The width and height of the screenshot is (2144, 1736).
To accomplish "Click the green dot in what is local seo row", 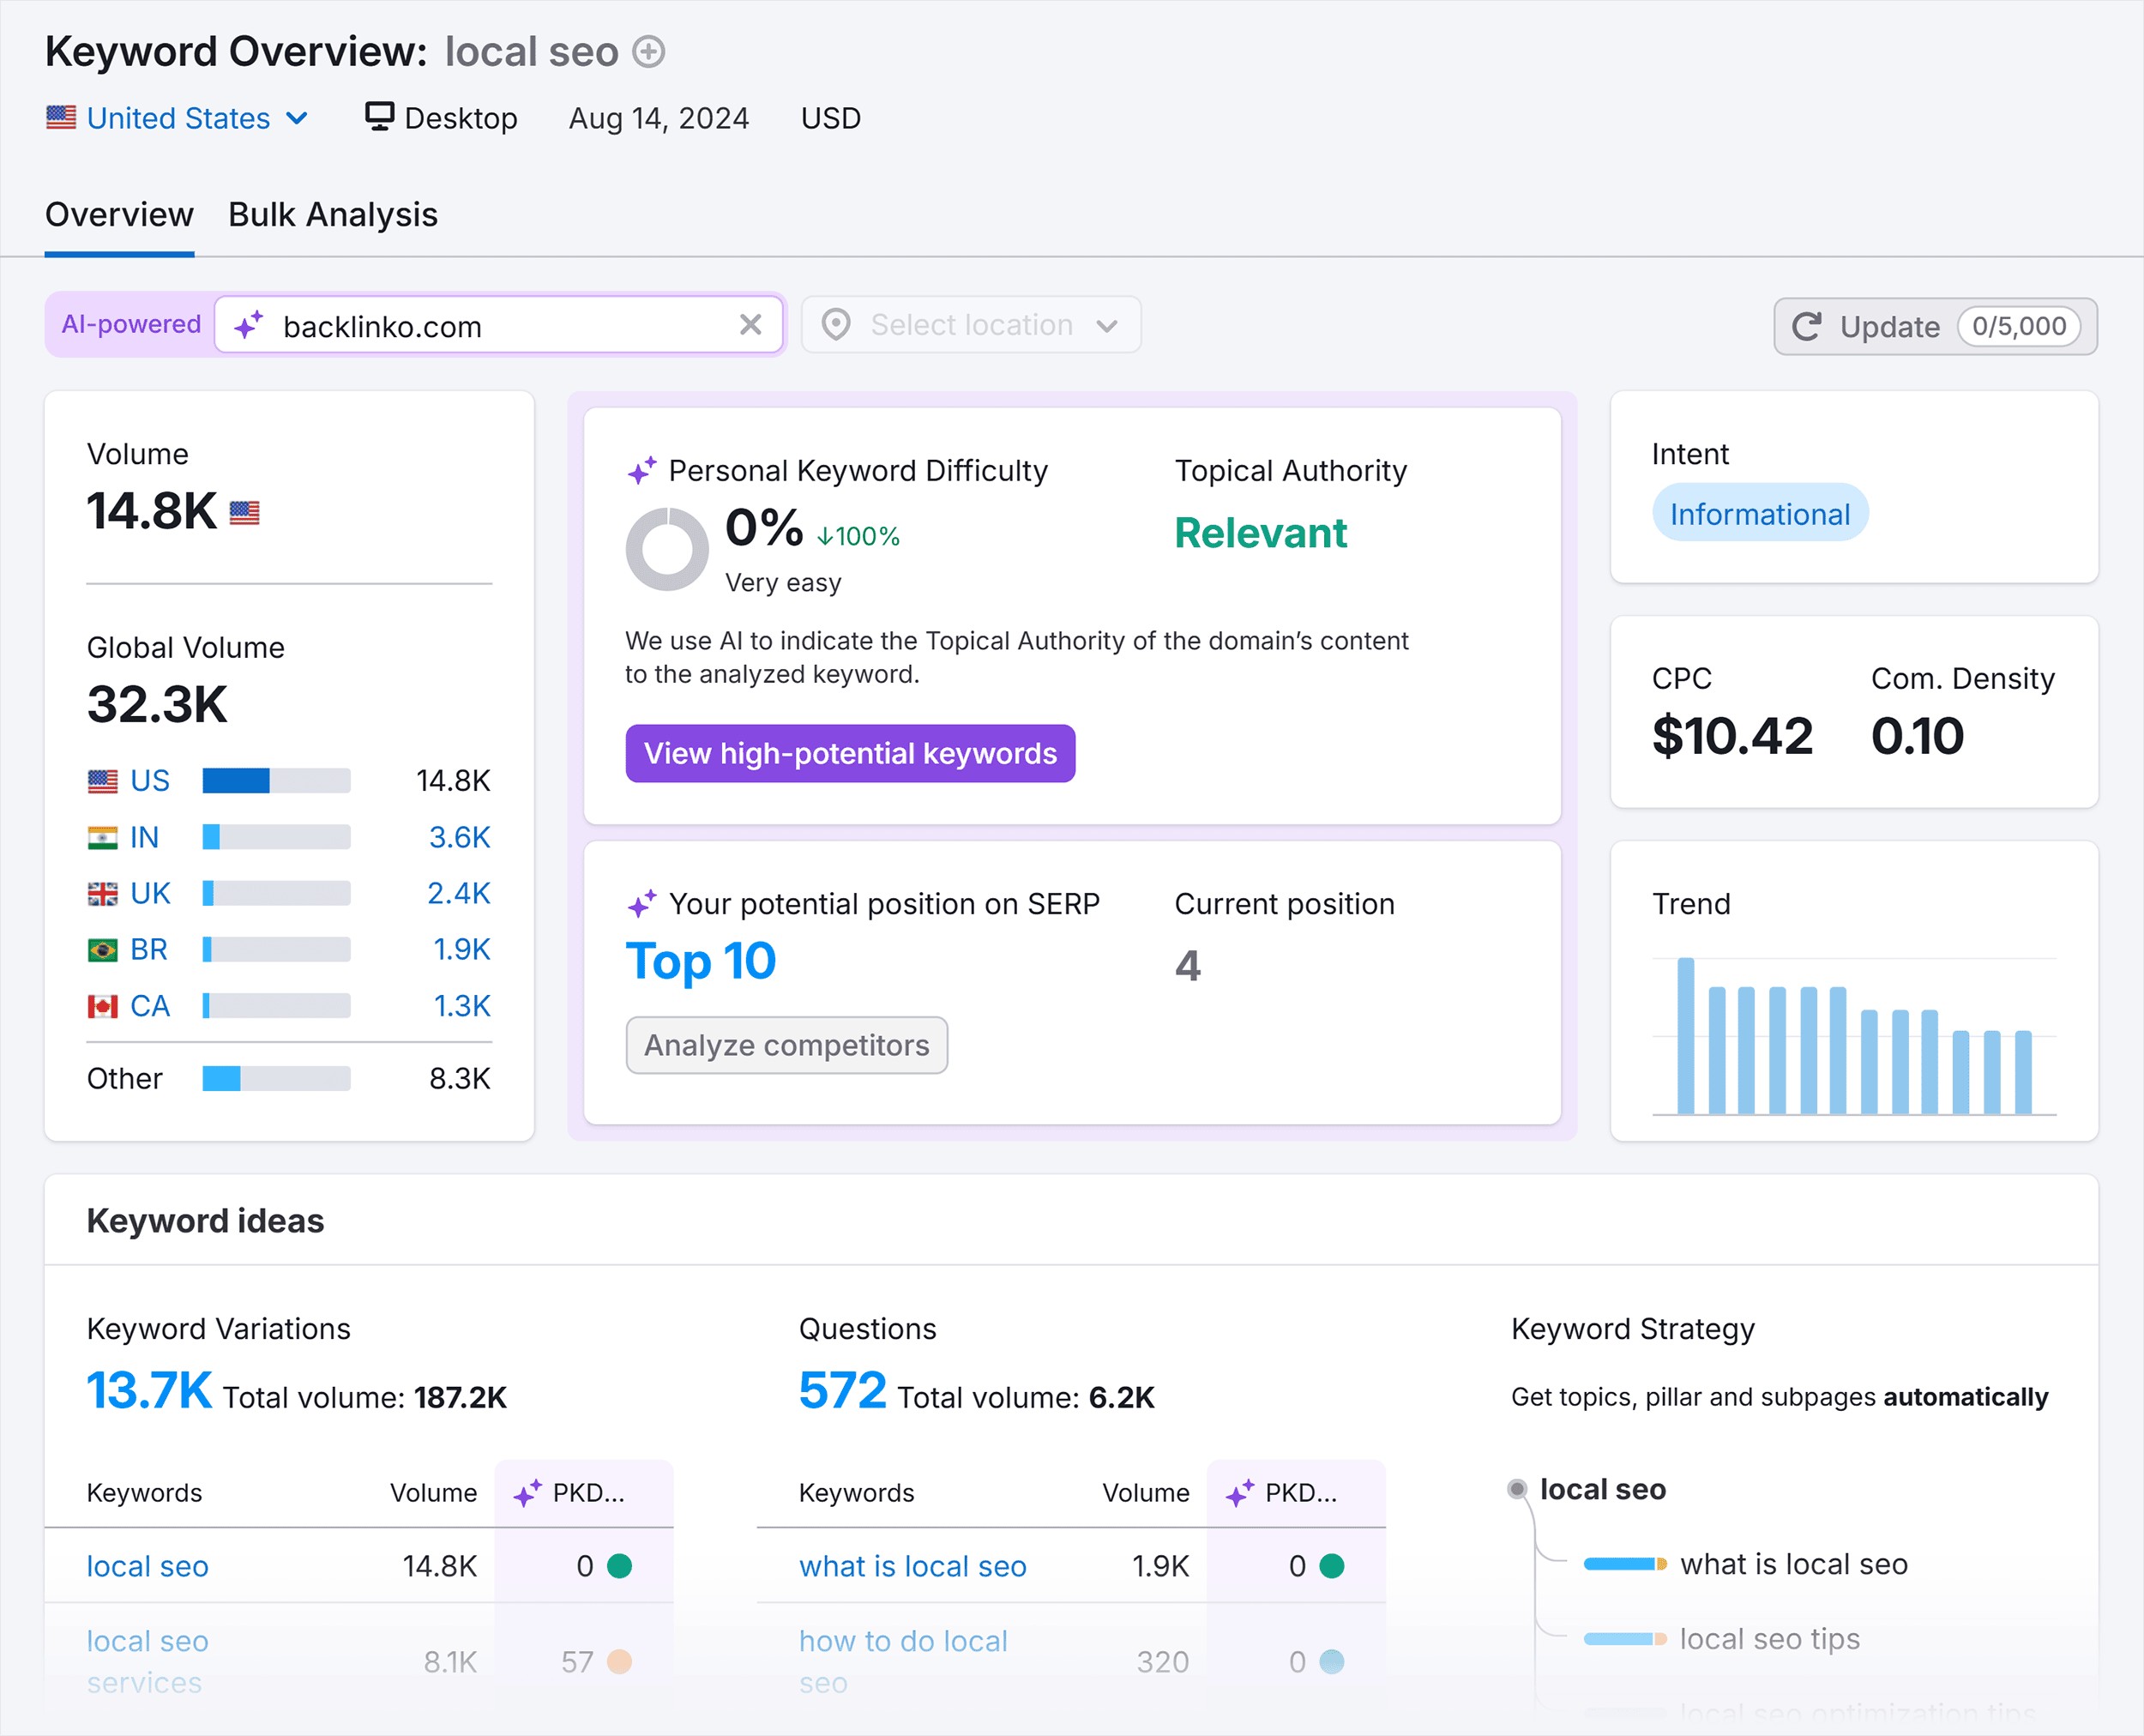I will [x=1331, y=1566].
